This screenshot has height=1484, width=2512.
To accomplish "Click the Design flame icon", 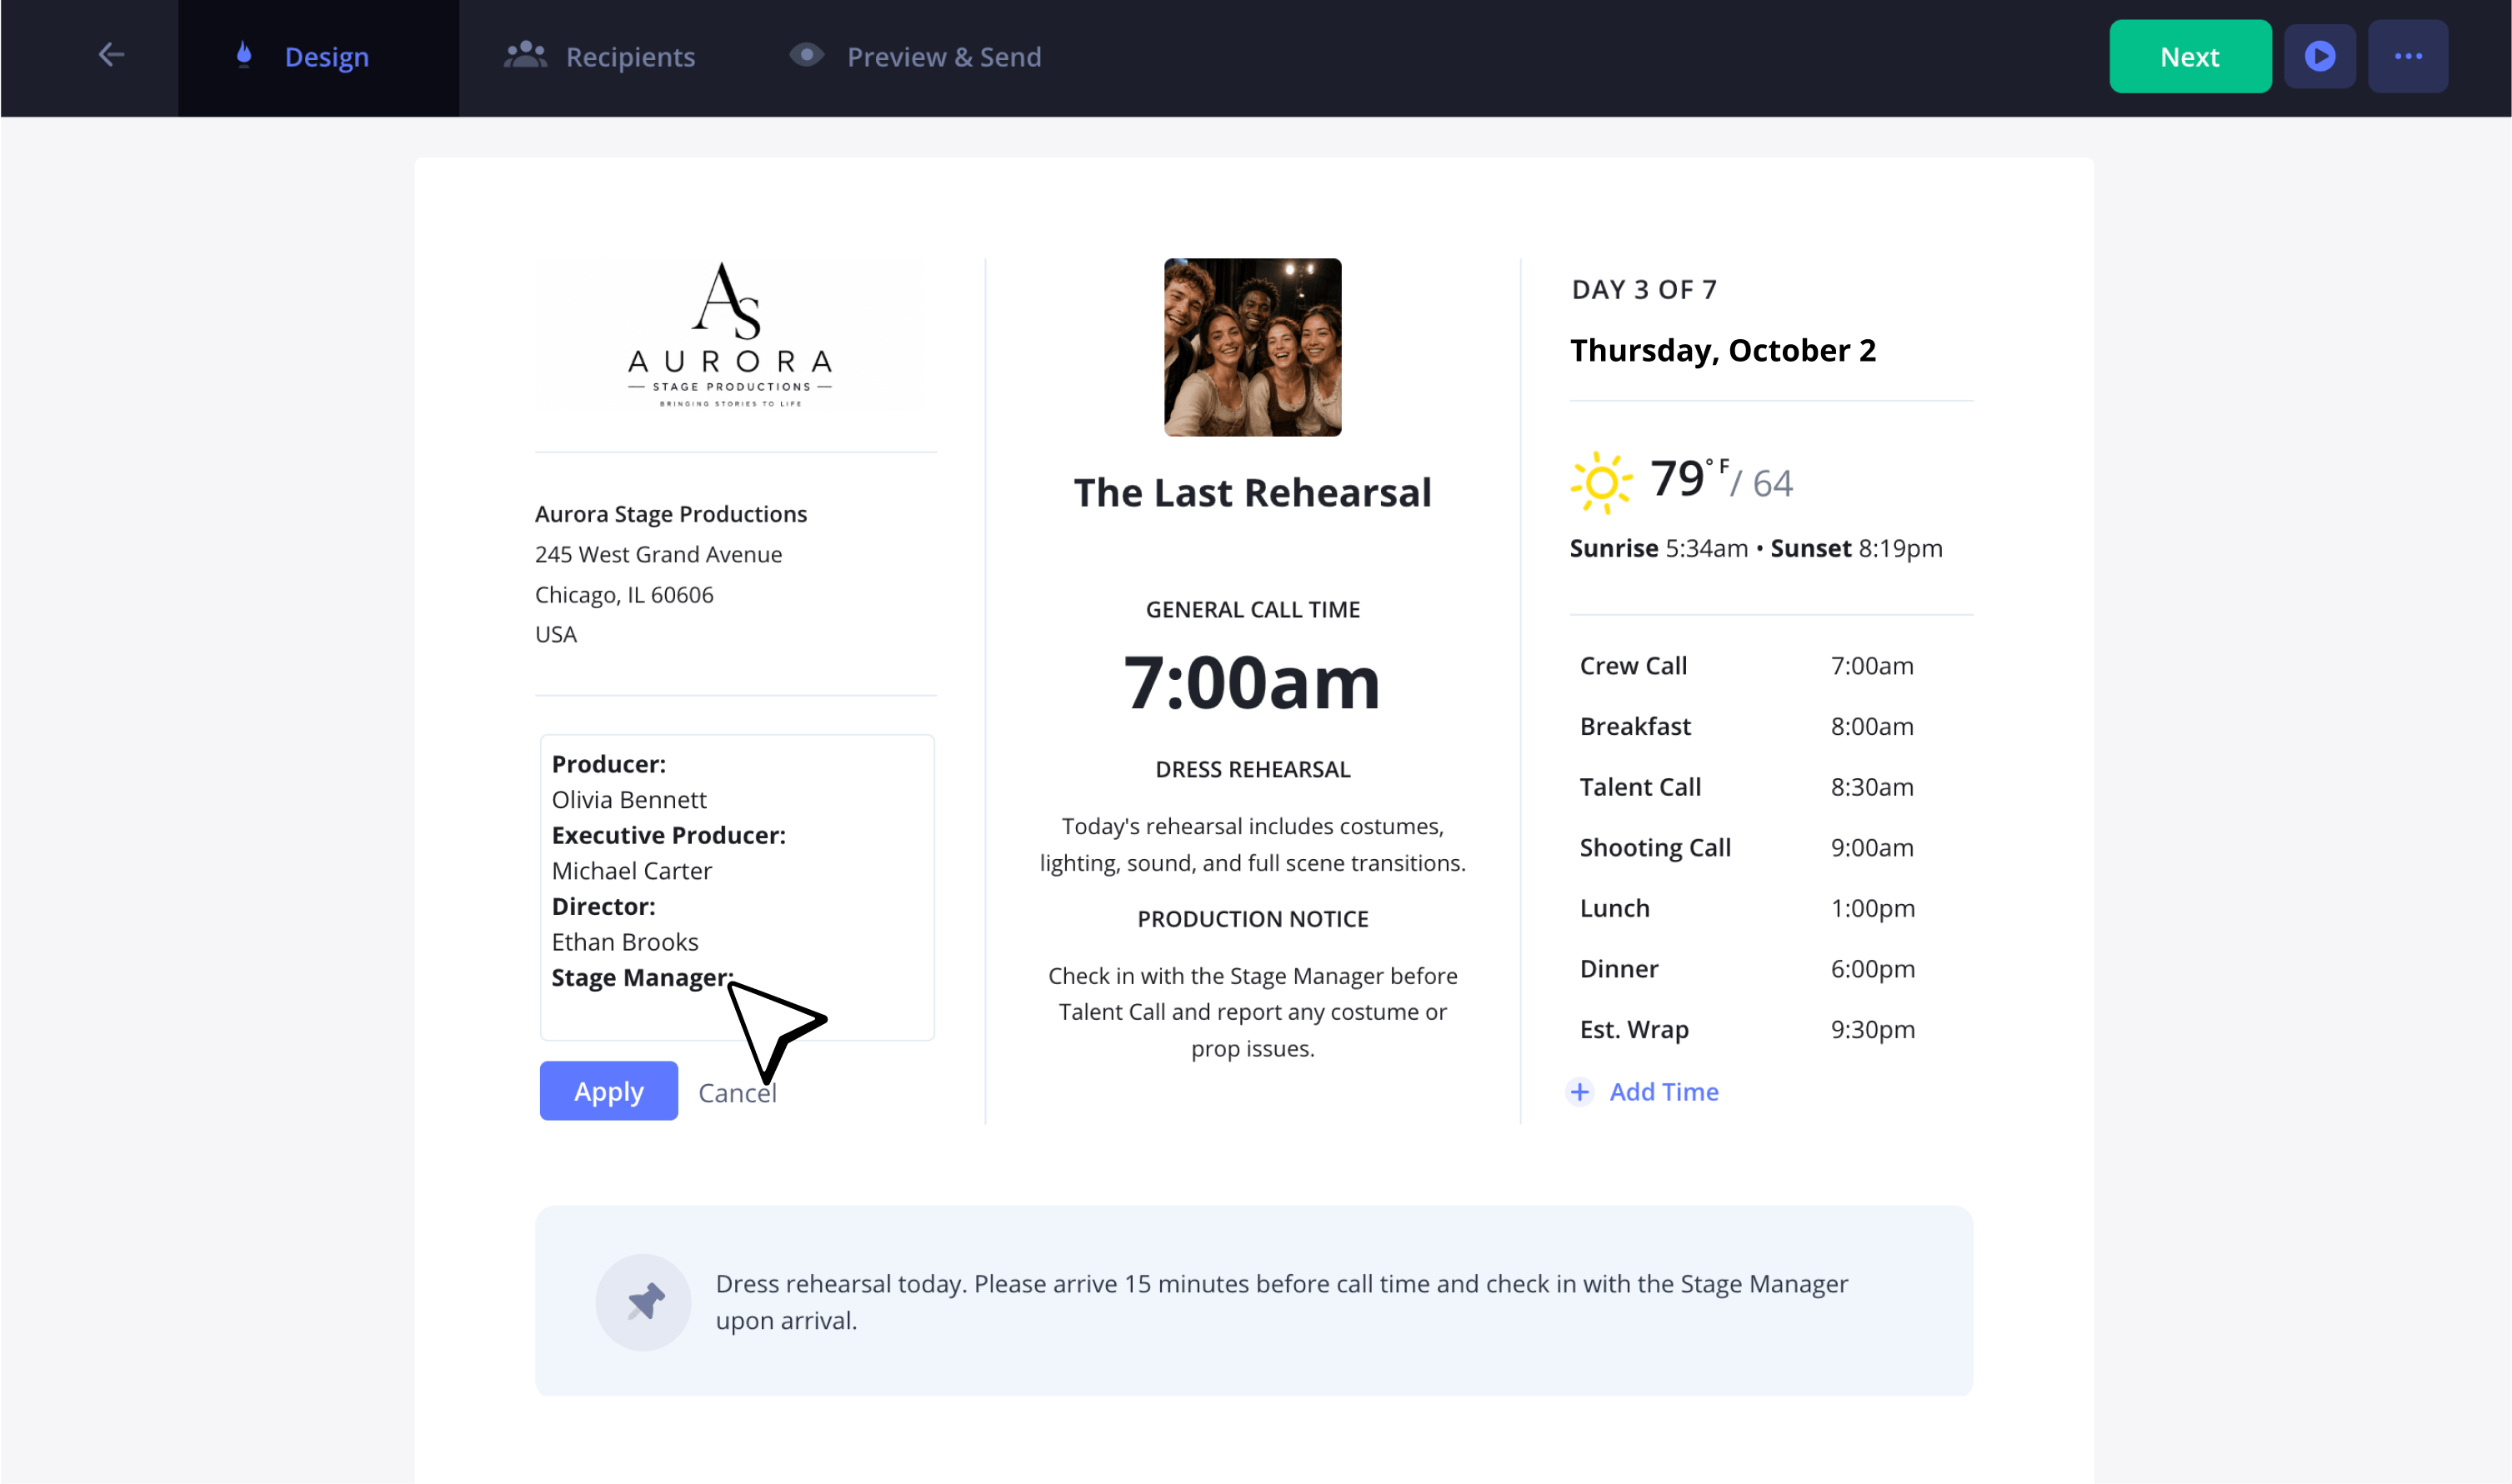I will click(243, 55).
